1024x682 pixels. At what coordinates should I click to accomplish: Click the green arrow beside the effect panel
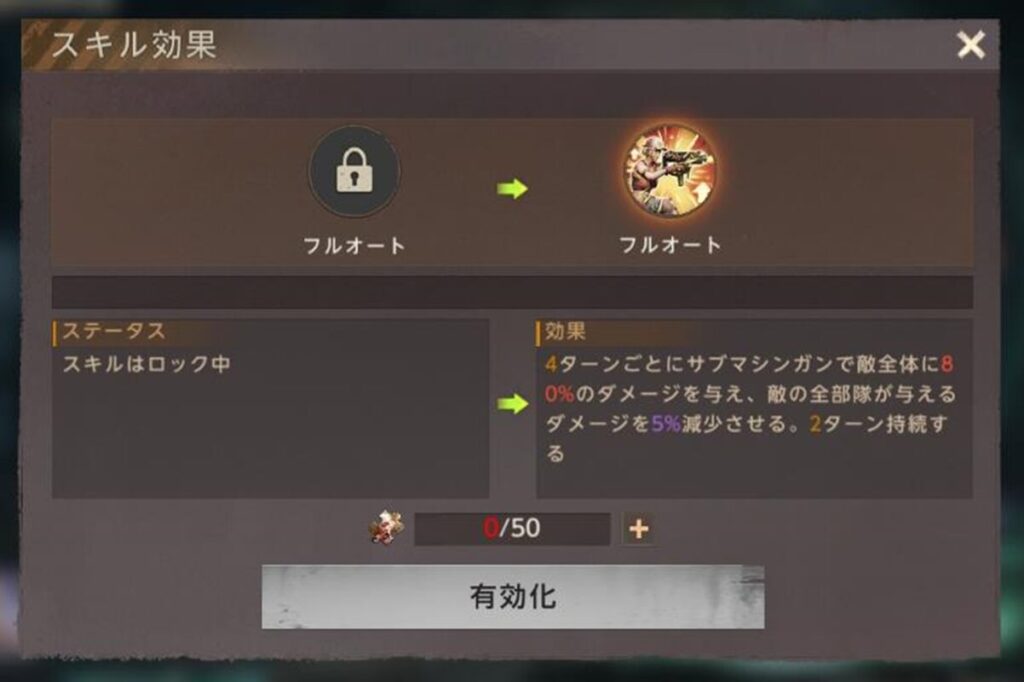513,404
